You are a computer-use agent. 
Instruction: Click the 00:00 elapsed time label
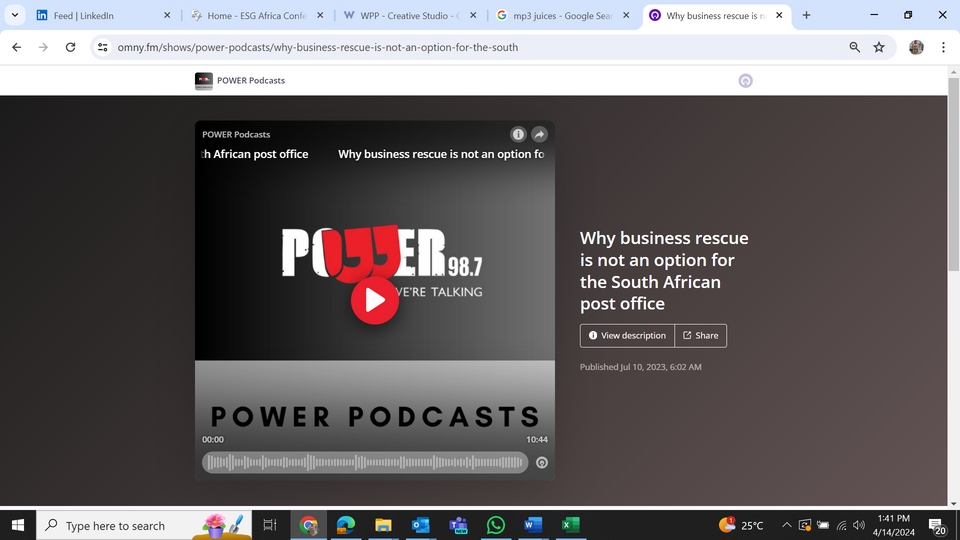[213, 440]
